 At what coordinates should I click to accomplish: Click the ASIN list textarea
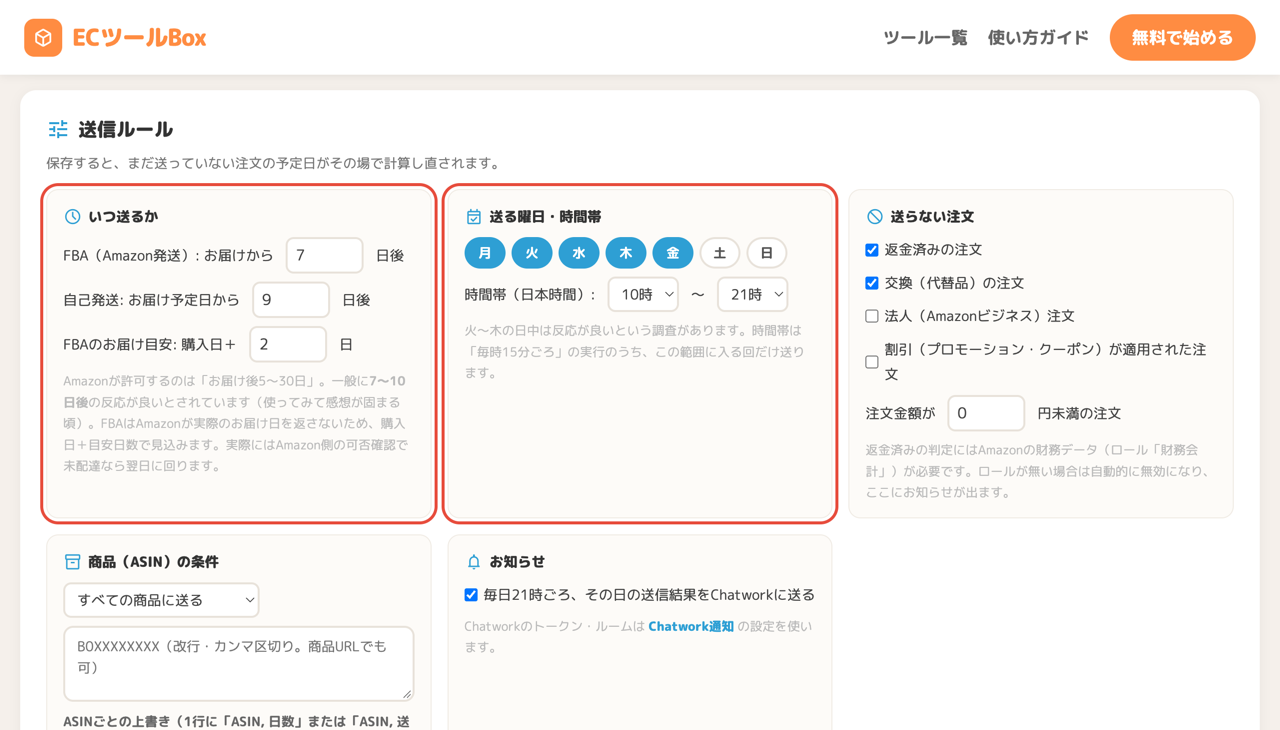[x=239, y=663]
